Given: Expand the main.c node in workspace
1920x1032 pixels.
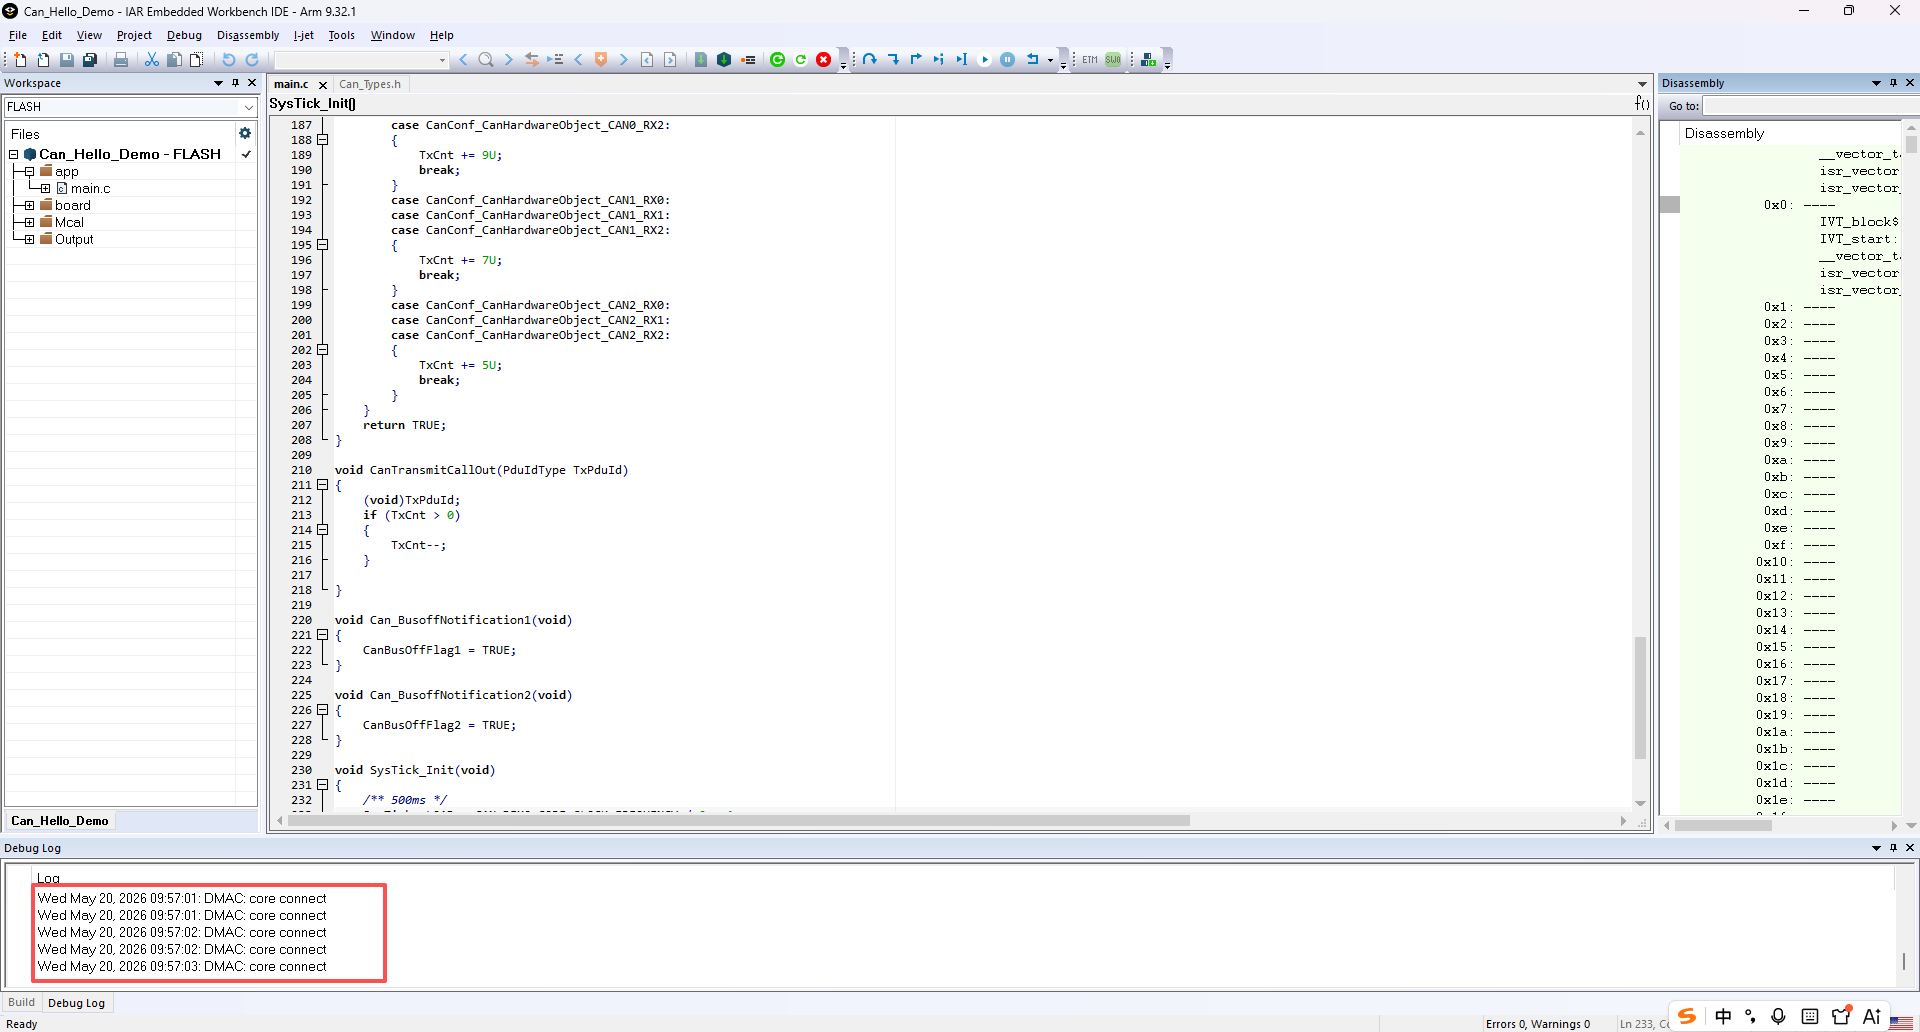Looking at the screenshot, I should [46, 189].
